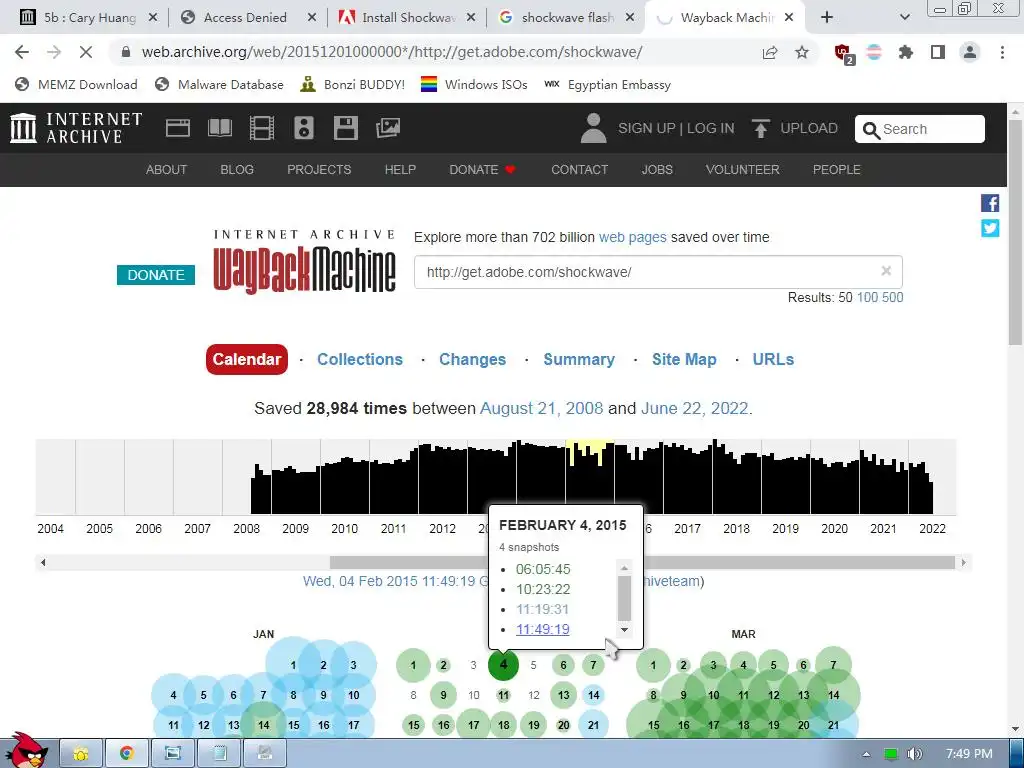The image size is (1024, 768).
Task: Open the Video film-strip icon
Action: [261, 128]
